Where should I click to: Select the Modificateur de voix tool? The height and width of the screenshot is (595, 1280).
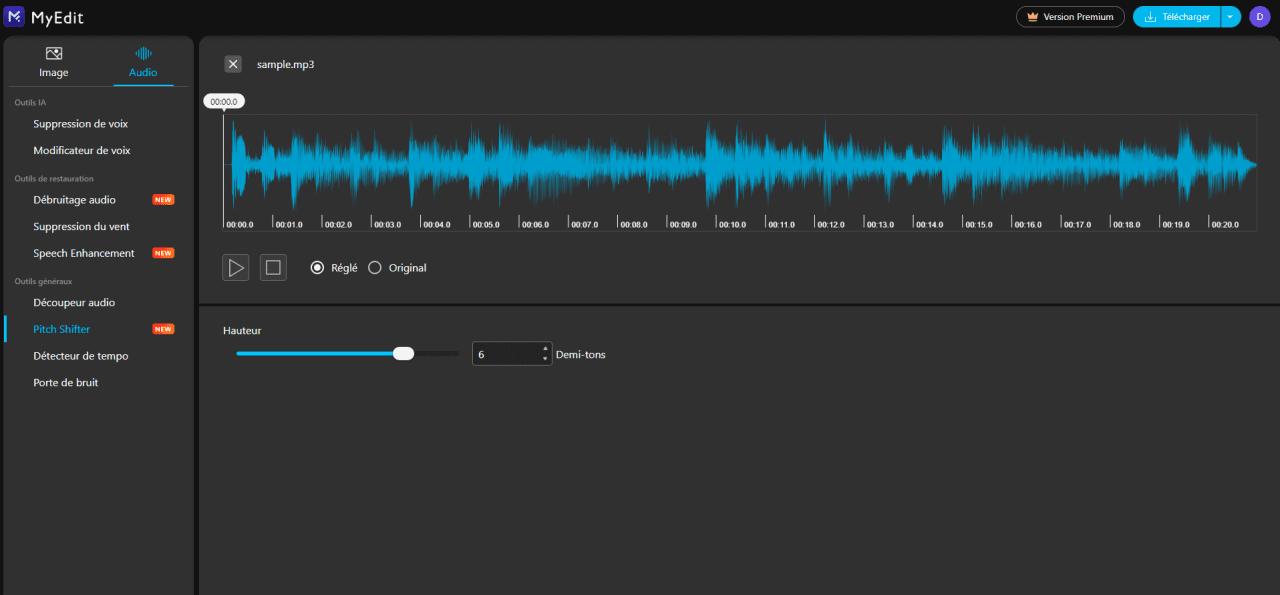point(83,150)
